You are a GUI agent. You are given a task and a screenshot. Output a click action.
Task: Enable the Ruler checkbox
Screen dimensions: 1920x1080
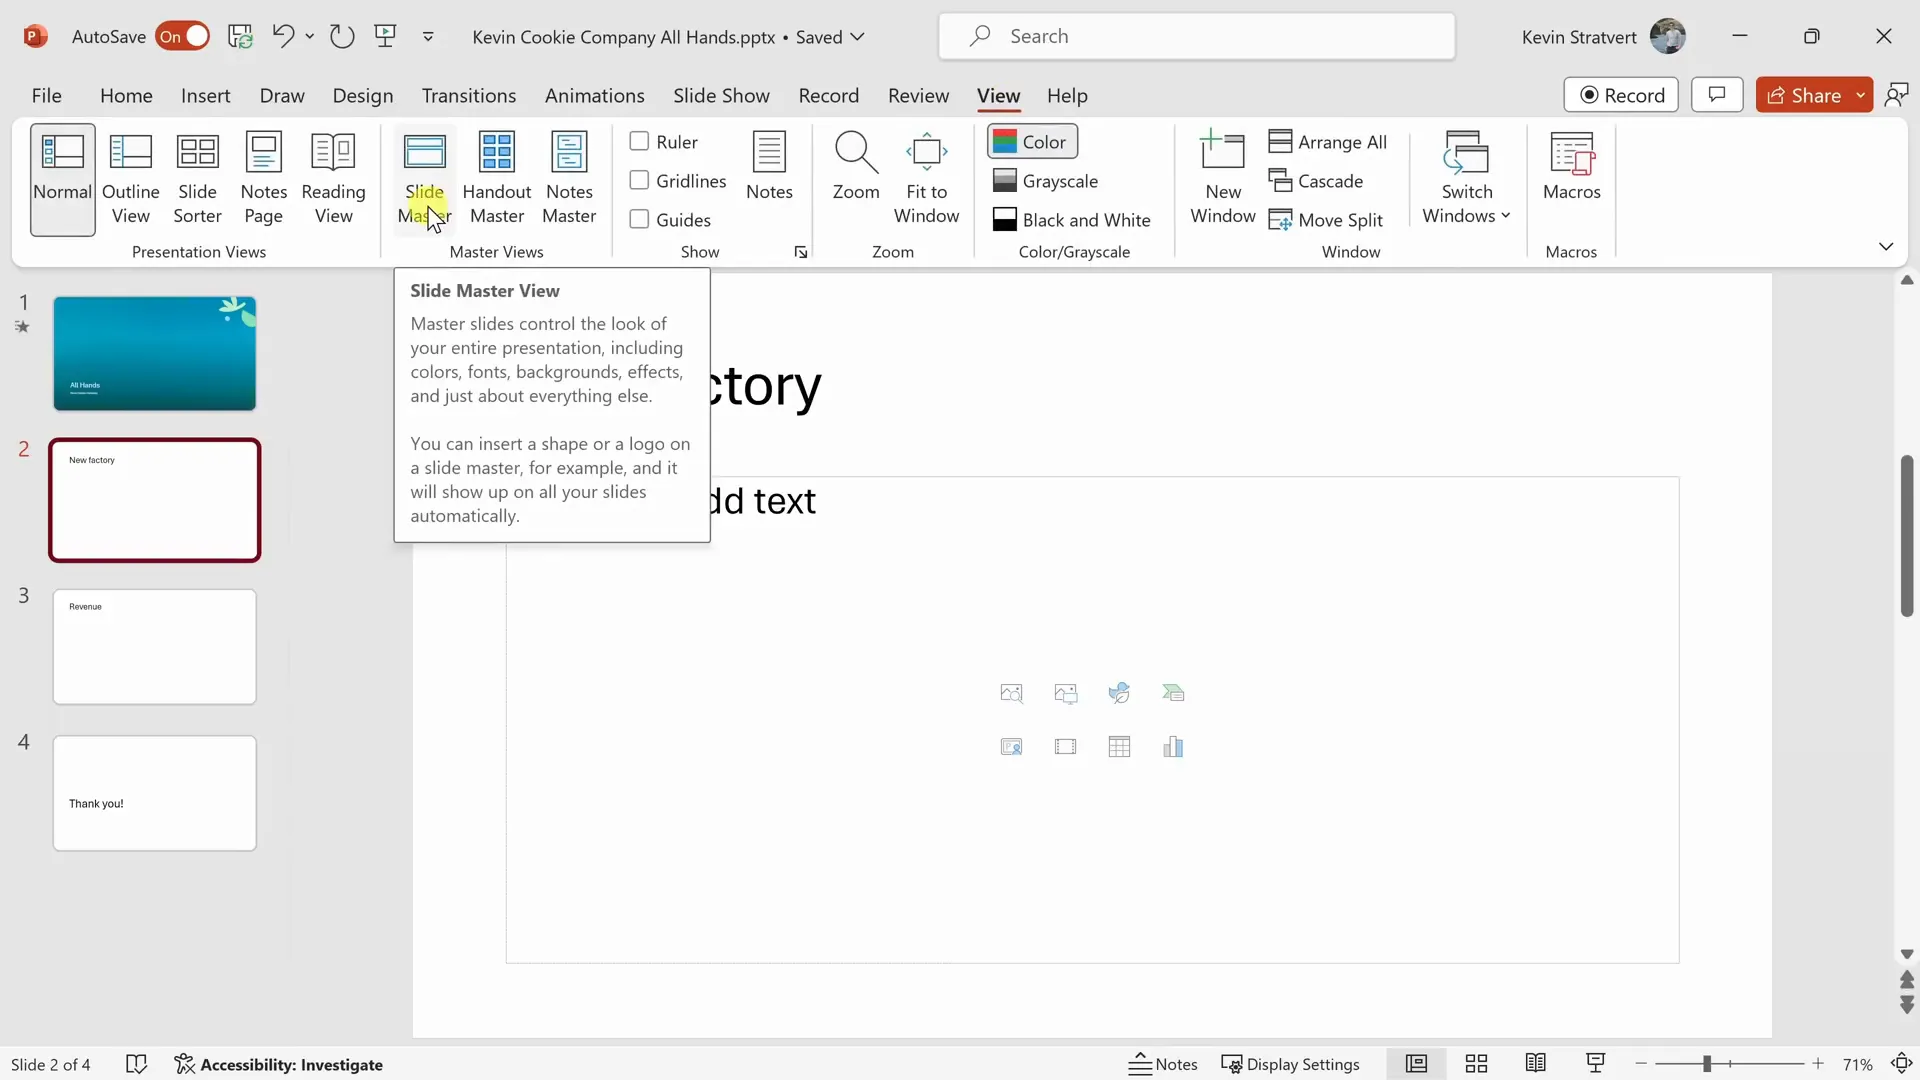[639, 141]
